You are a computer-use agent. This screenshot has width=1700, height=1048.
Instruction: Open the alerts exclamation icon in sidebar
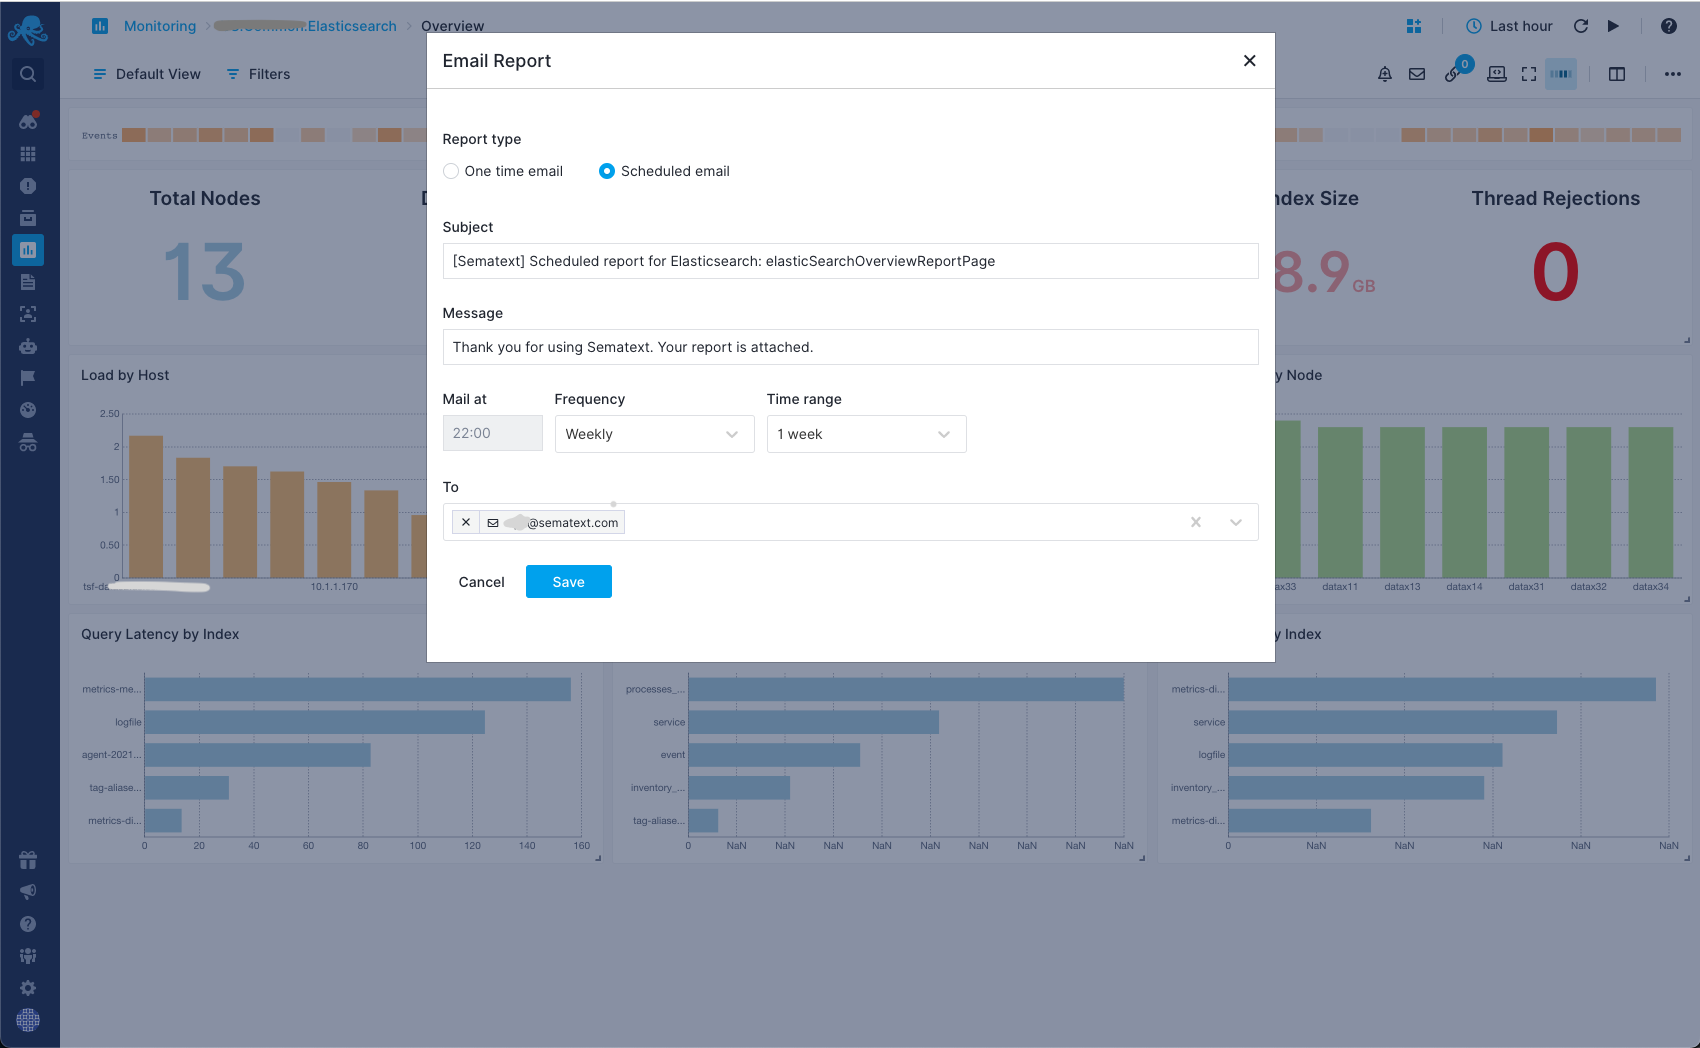pyautogui.click(x=28, y=186)
